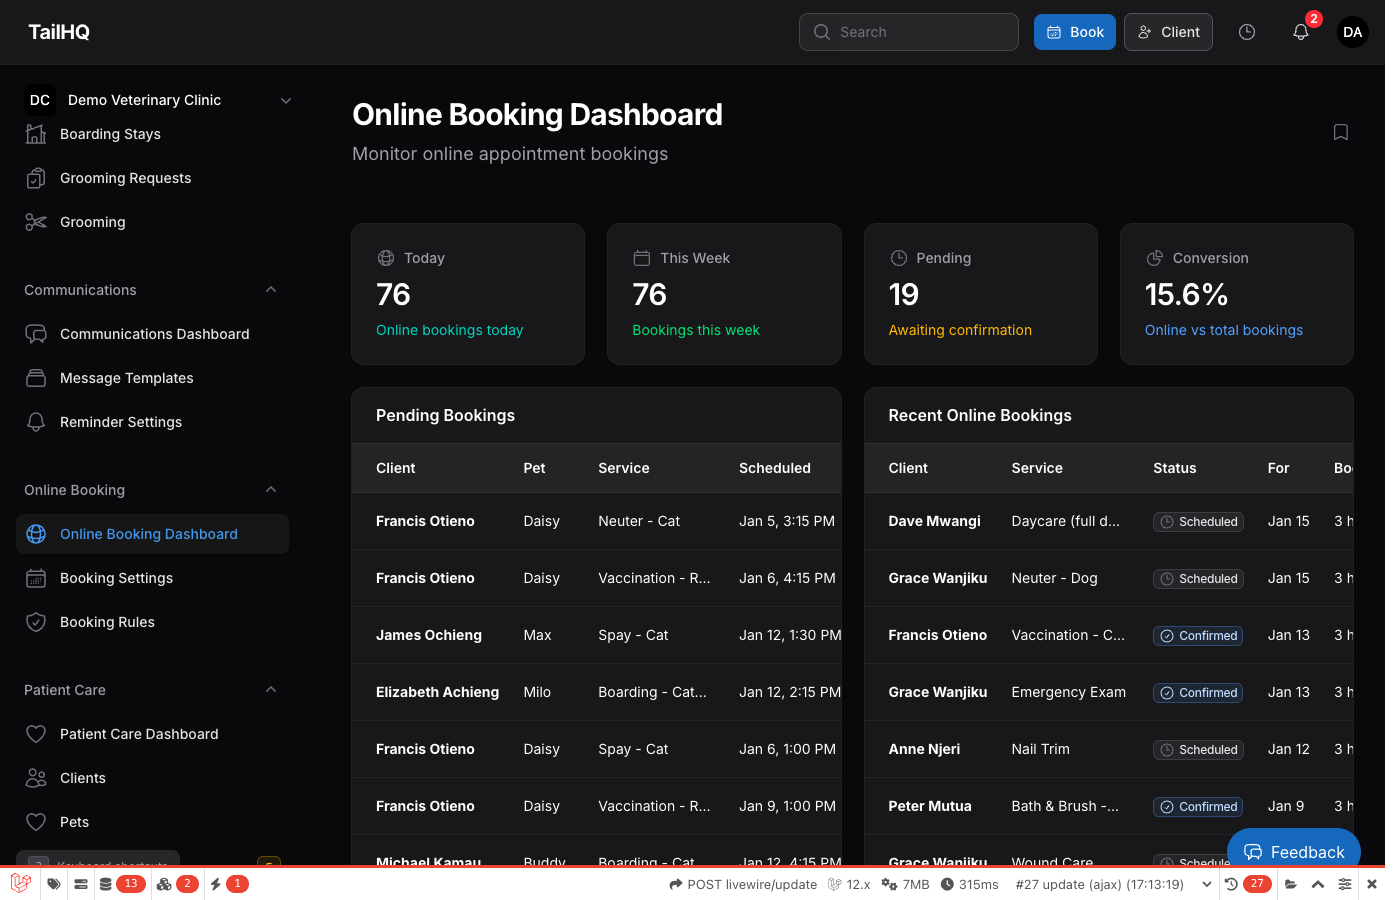
Task: Bookmark this dashboard page
Action: coord(1341,132)
